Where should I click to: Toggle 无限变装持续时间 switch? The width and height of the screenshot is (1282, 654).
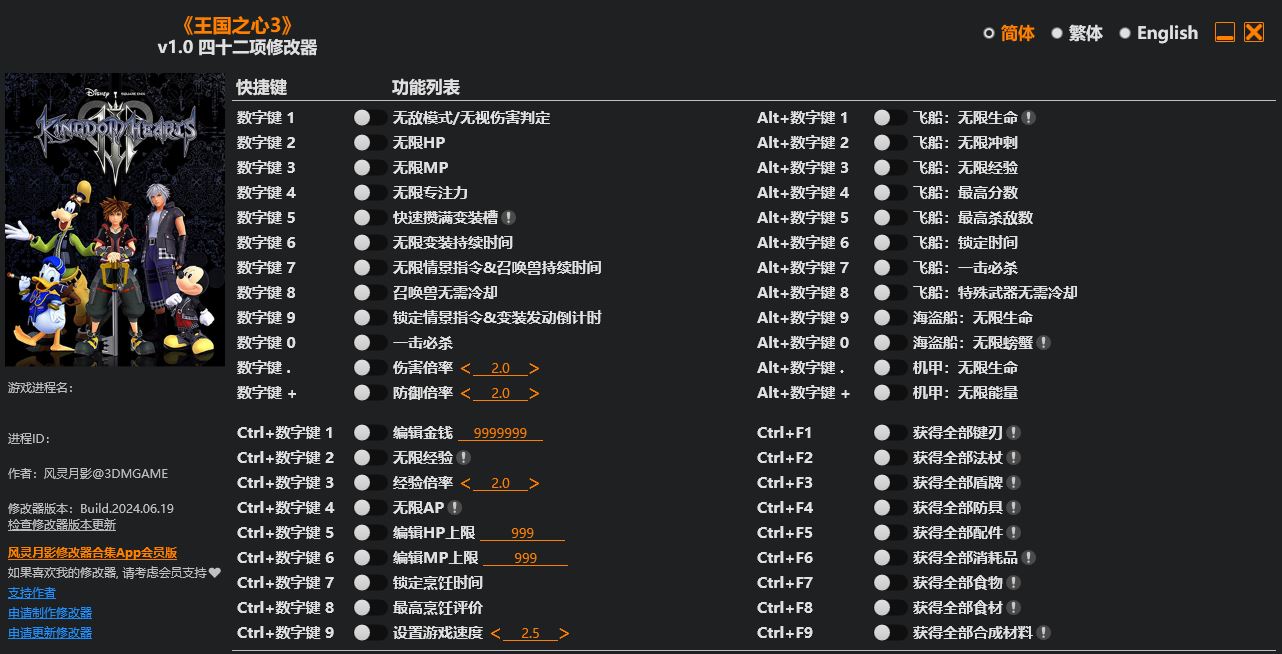[370, 243]
